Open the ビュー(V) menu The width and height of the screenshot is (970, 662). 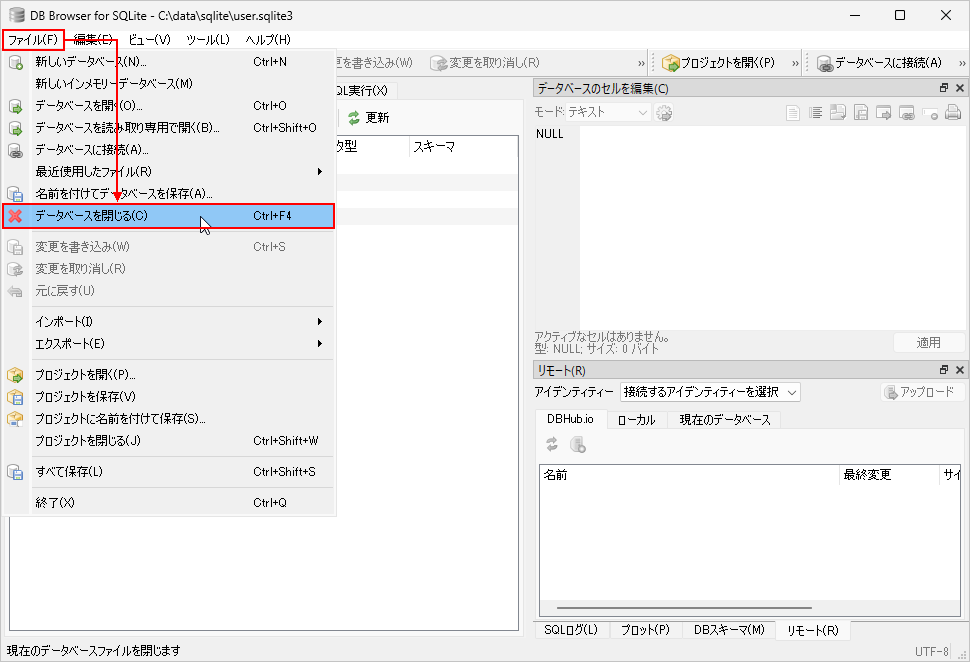[x=150, y=40]
